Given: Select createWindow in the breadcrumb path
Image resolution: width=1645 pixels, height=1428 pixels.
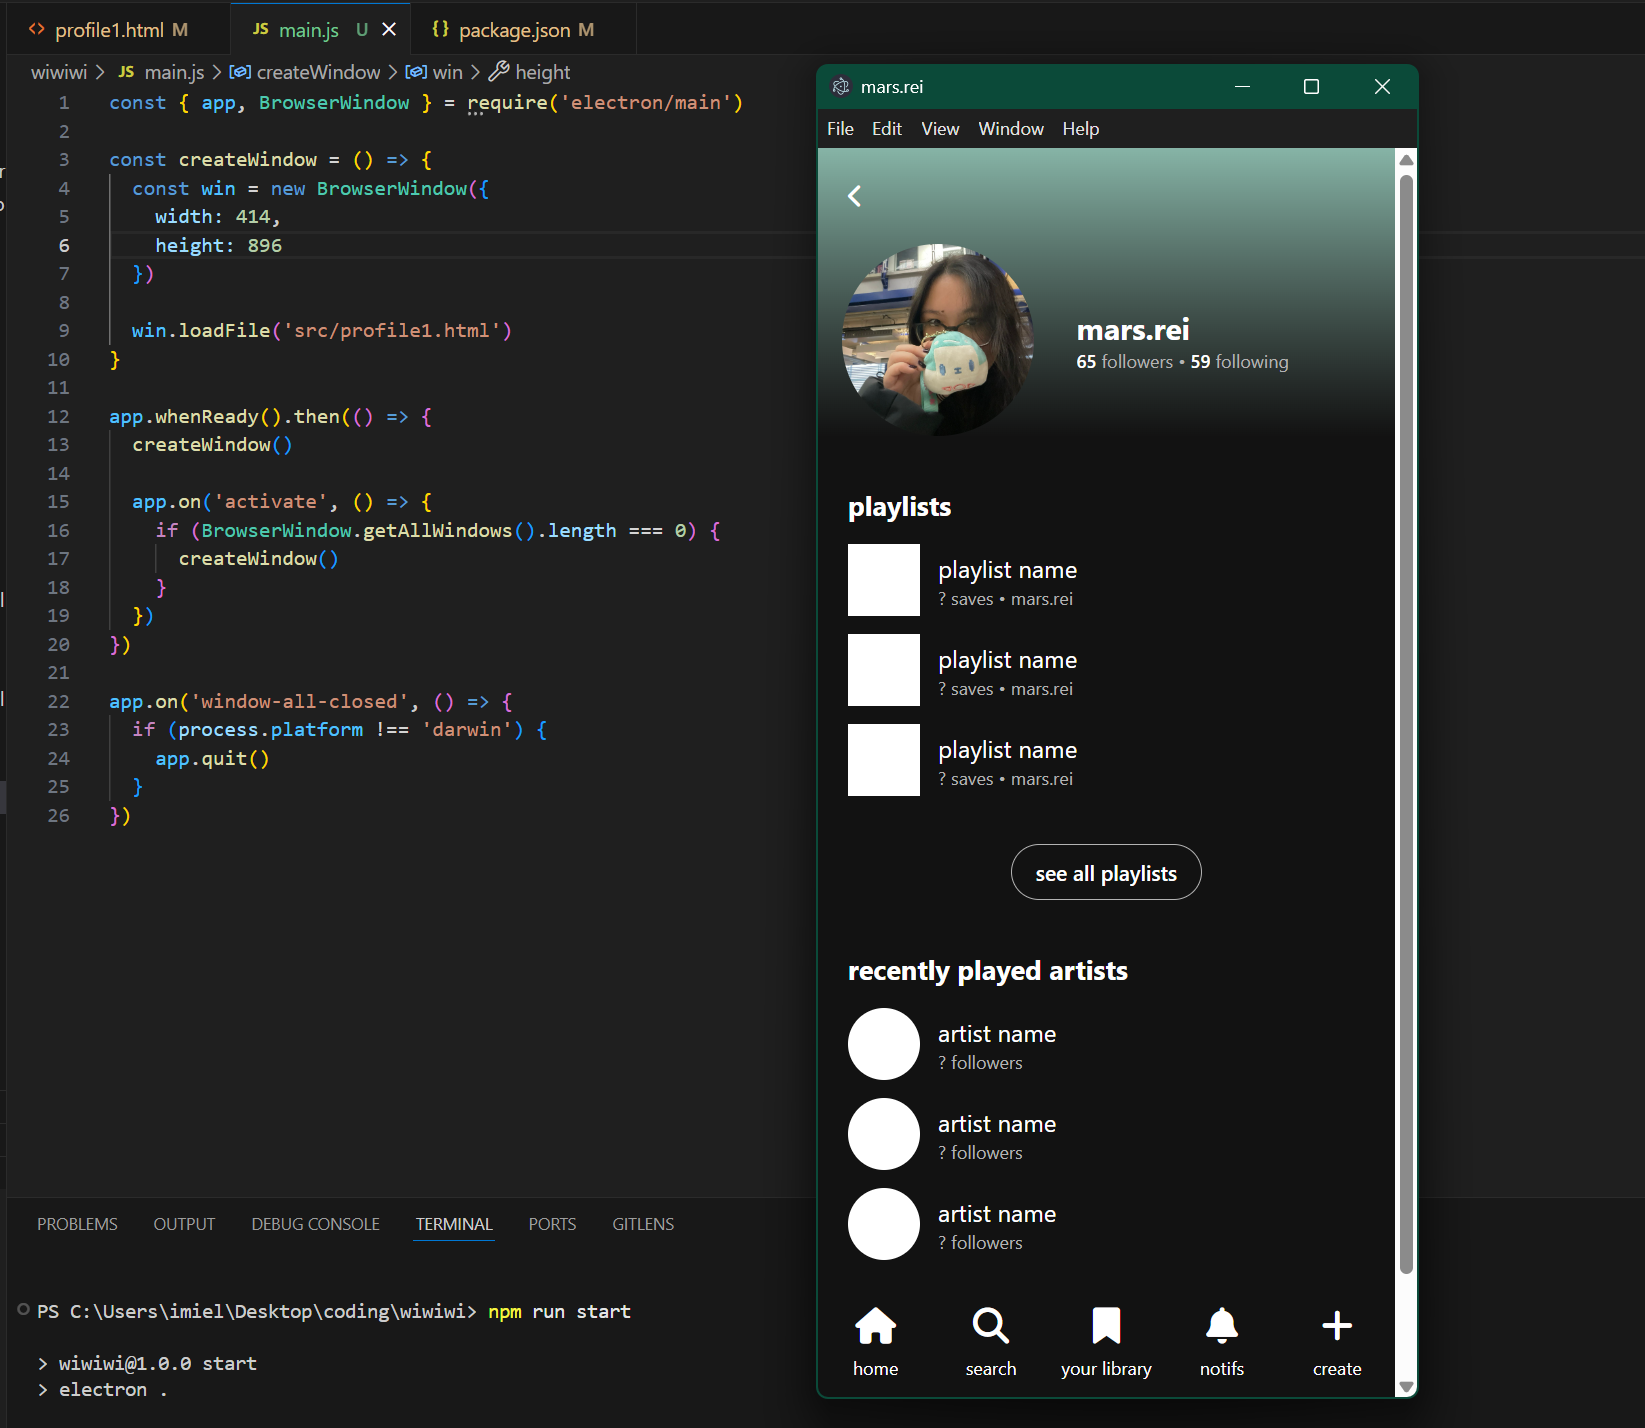Looking at the screenshot, I should pos(317,72).
